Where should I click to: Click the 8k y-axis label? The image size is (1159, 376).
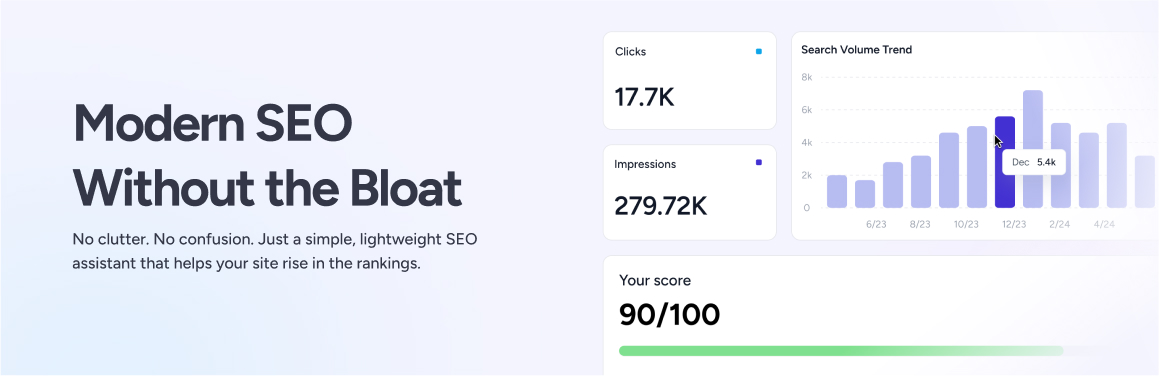806,77
